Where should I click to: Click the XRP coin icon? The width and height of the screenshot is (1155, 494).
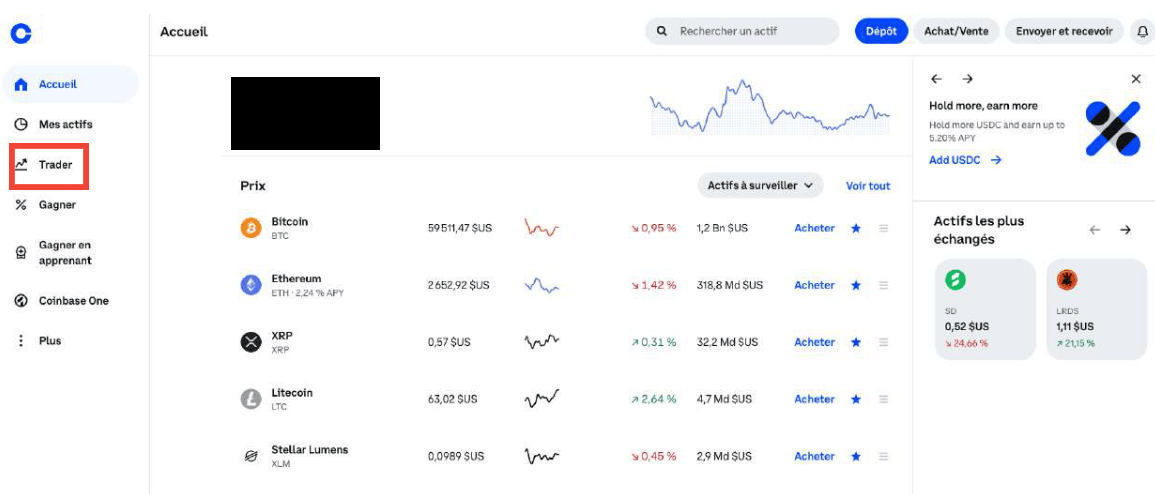(250, 343)
